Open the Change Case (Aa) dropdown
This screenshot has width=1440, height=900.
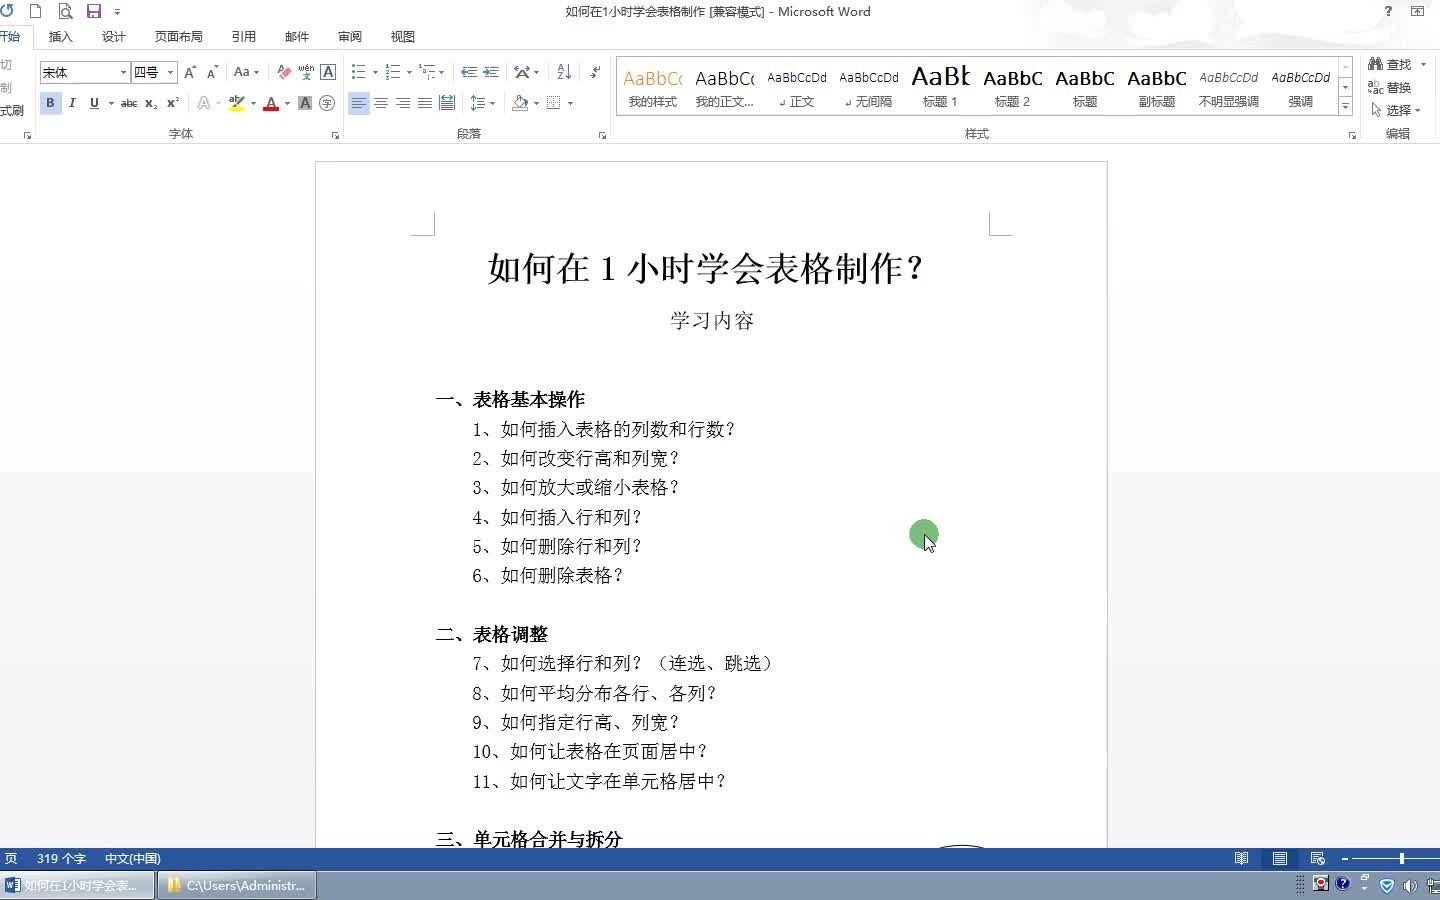[x=246, y=72]
